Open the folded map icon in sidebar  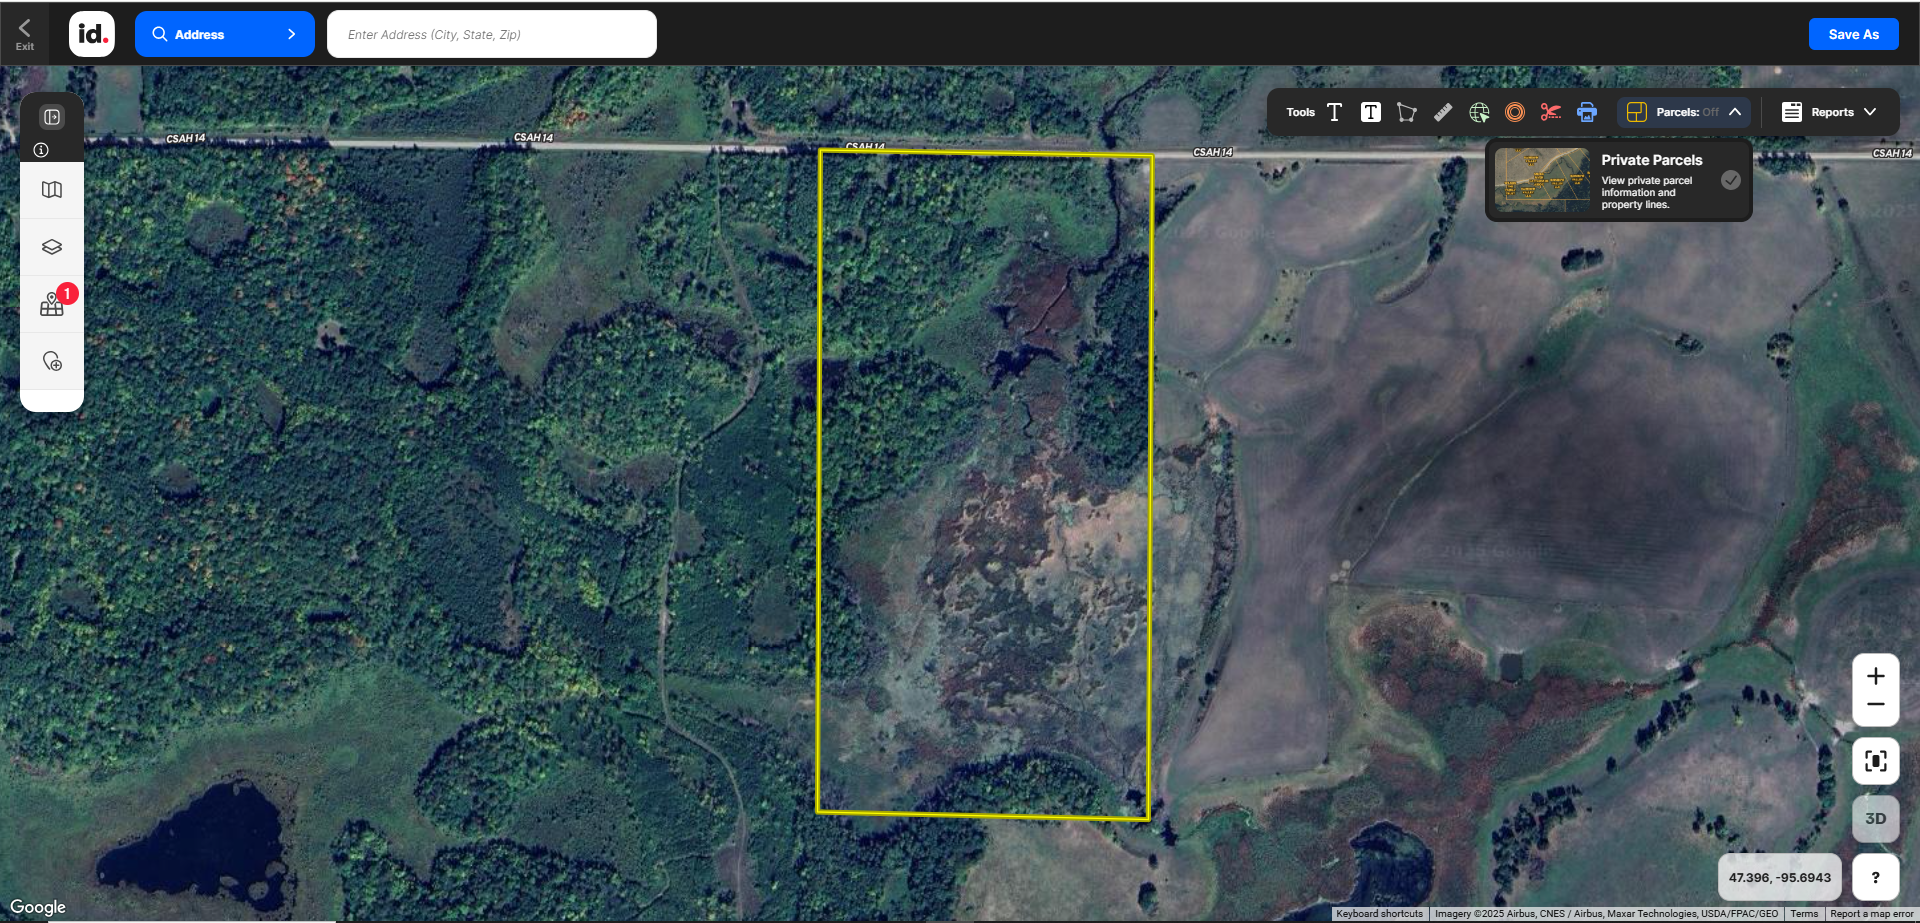52,190
